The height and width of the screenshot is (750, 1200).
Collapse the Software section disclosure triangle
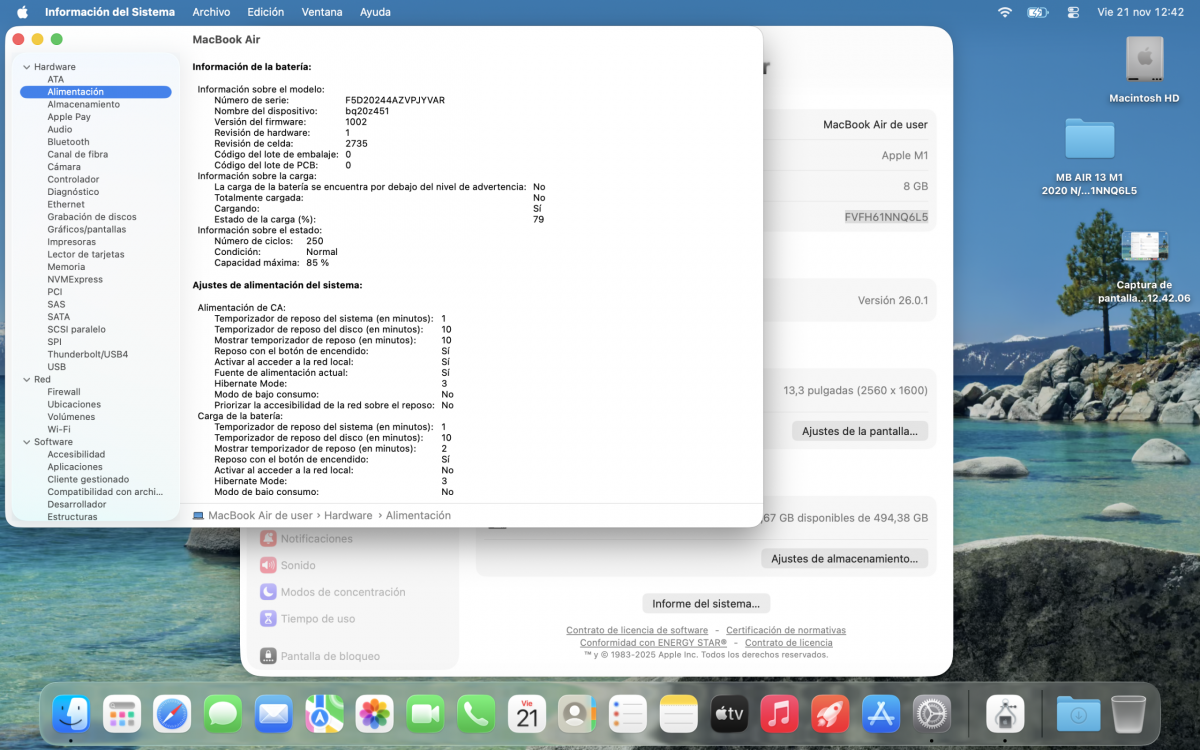tap(26, 442)
